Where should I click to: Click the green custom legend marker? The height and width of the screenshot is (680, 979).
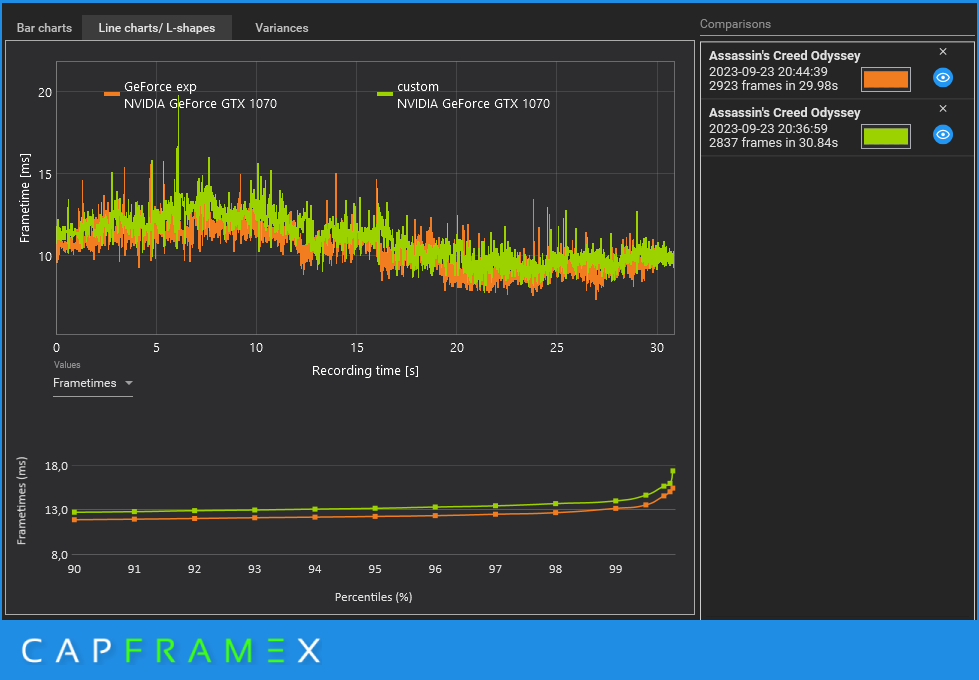click(385, 94)
